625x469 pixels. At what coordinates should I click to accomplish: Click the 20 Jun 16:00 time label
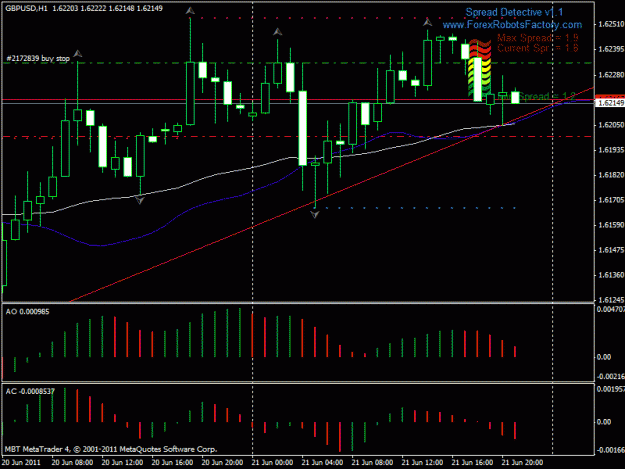172,463
